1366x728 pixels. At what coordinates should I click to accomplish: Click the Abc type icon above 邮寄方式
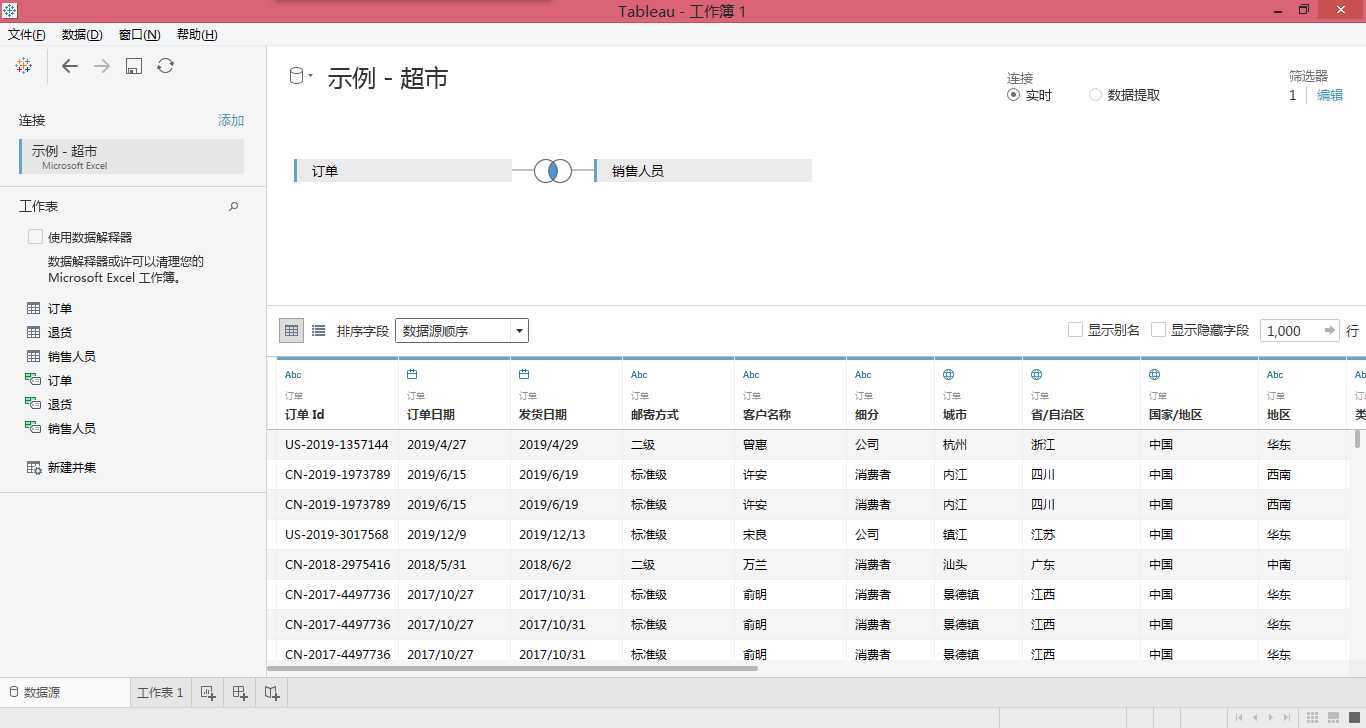click(639, 375)
